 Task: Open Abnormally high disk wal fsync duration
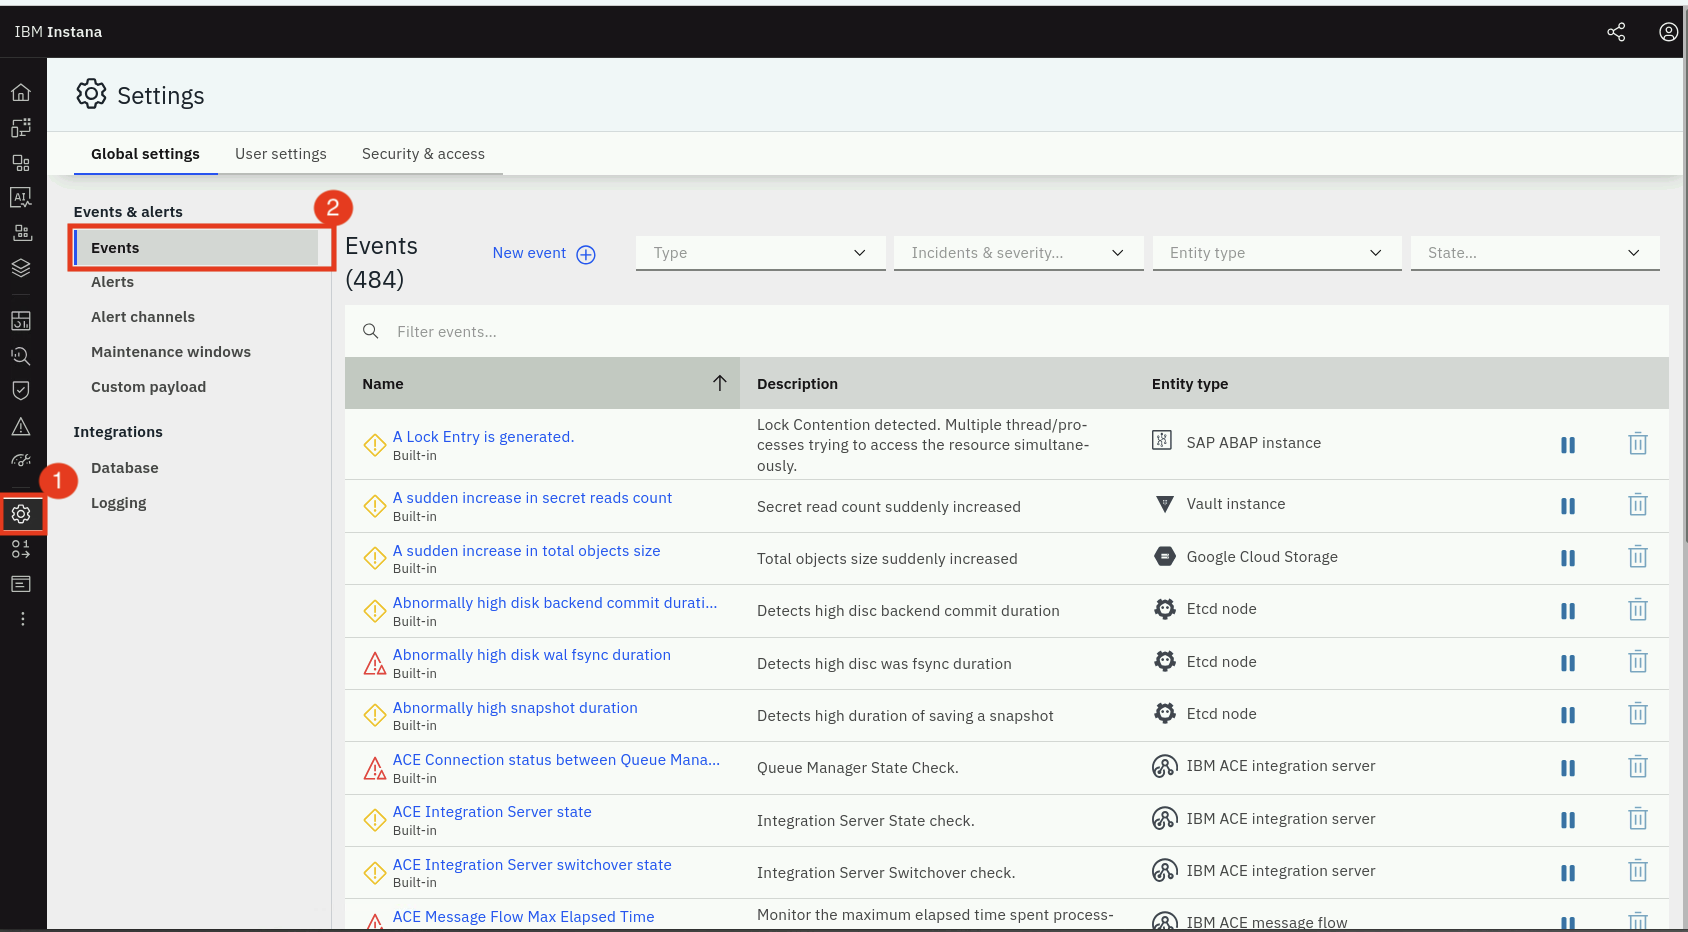pyautogui.click(x=532, y=655)
